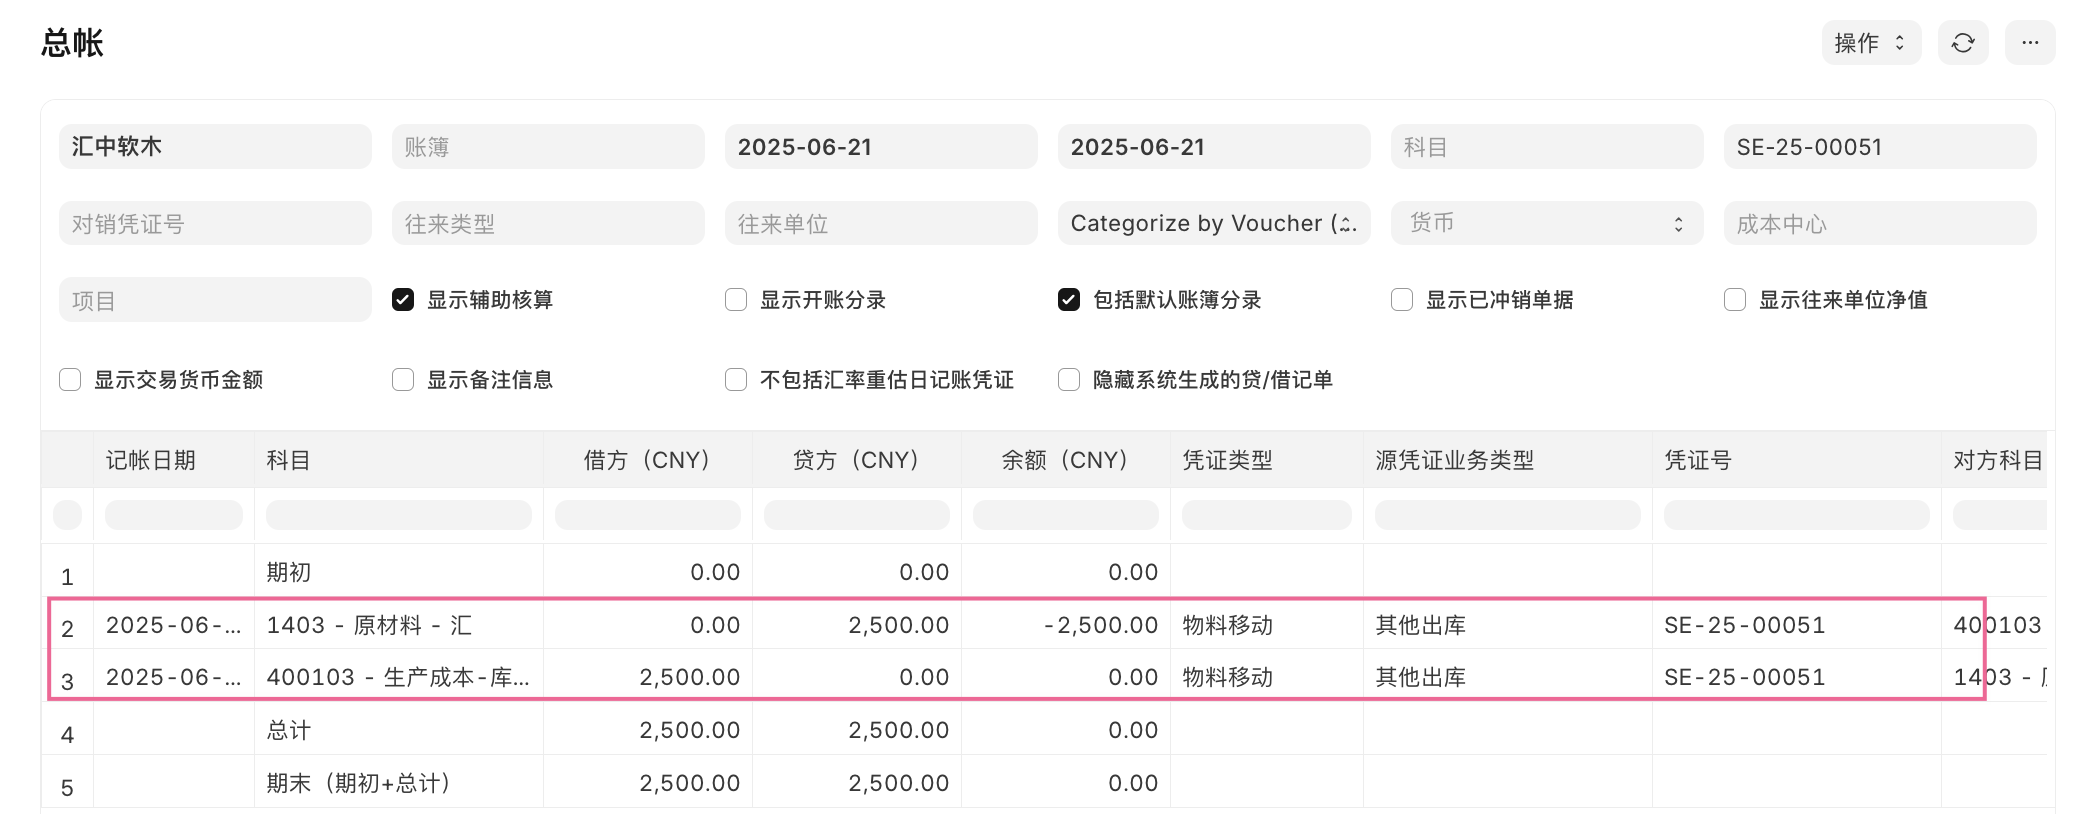Screen dimensions: 2078x814
Task: Enable the 显示已冲销单据 checkbox
Action: click(x=1402, y=300)
